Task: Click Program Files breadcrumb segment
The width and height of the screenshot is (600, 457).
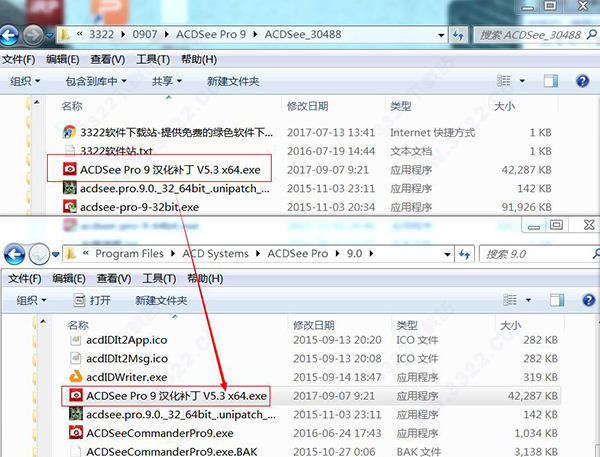Action: (129, 254)
